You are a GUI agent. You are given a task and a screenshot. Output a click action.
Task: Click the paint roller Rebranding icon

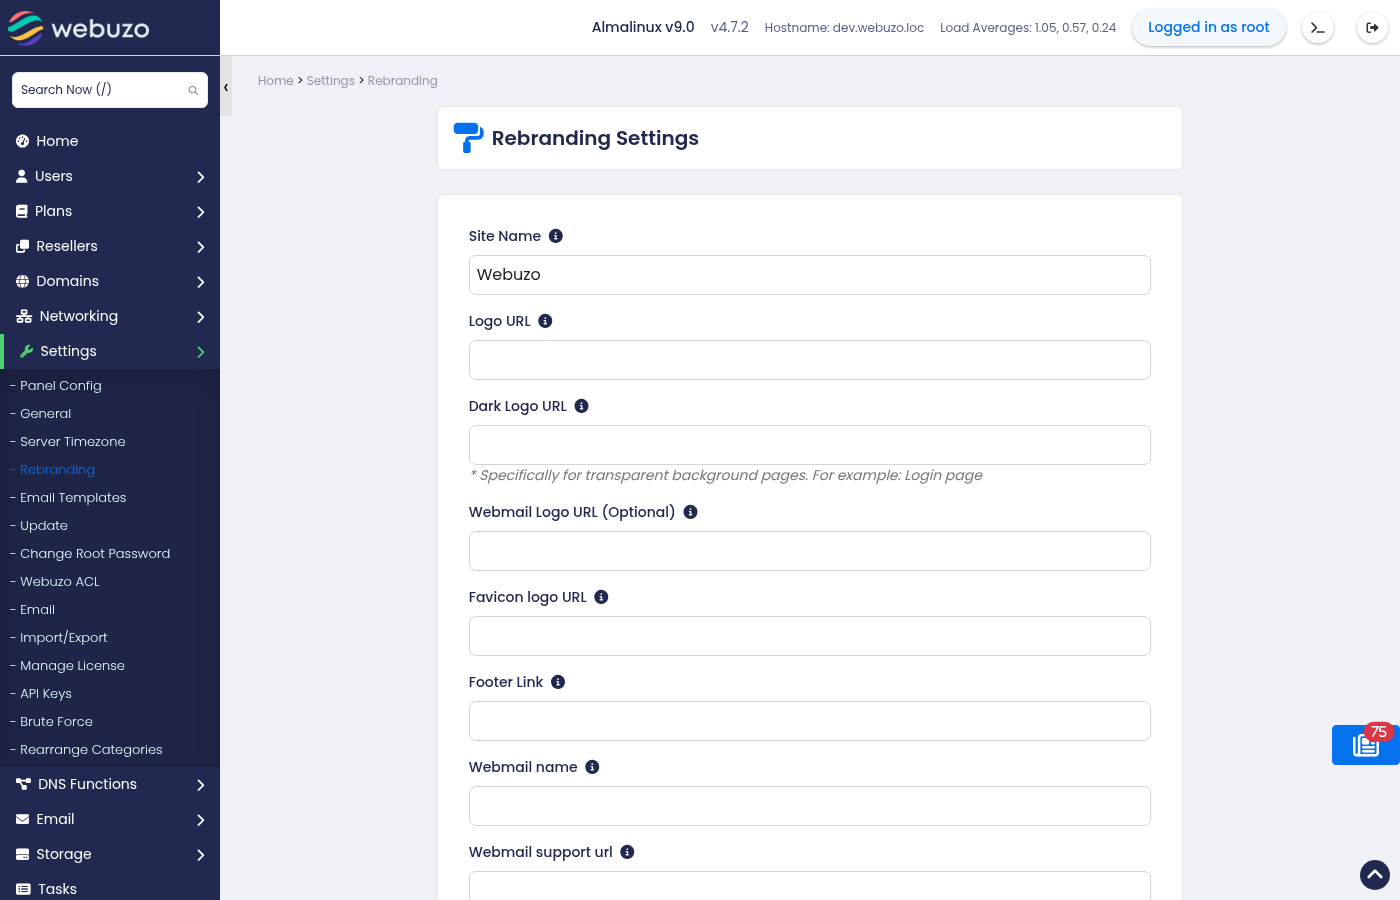tap(468, 137)
